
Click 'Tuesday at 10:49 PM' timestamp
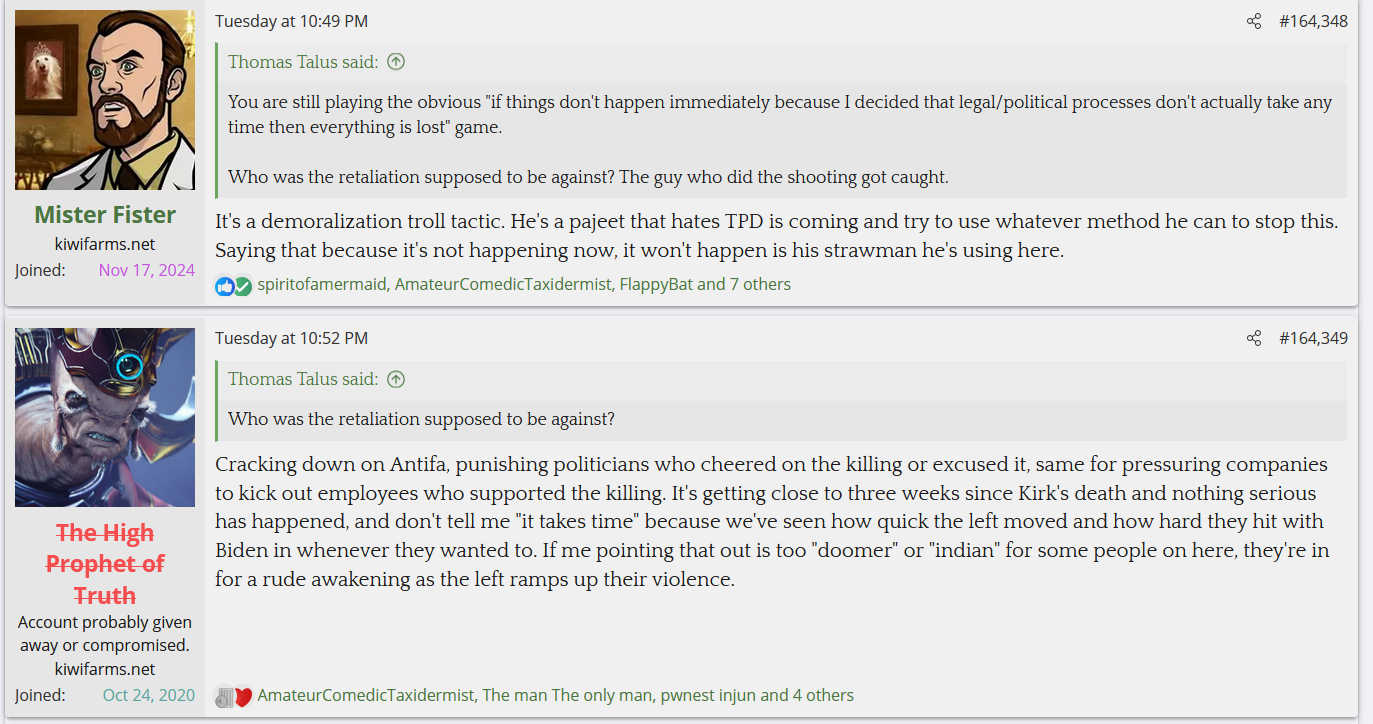(x=291, y=21)
